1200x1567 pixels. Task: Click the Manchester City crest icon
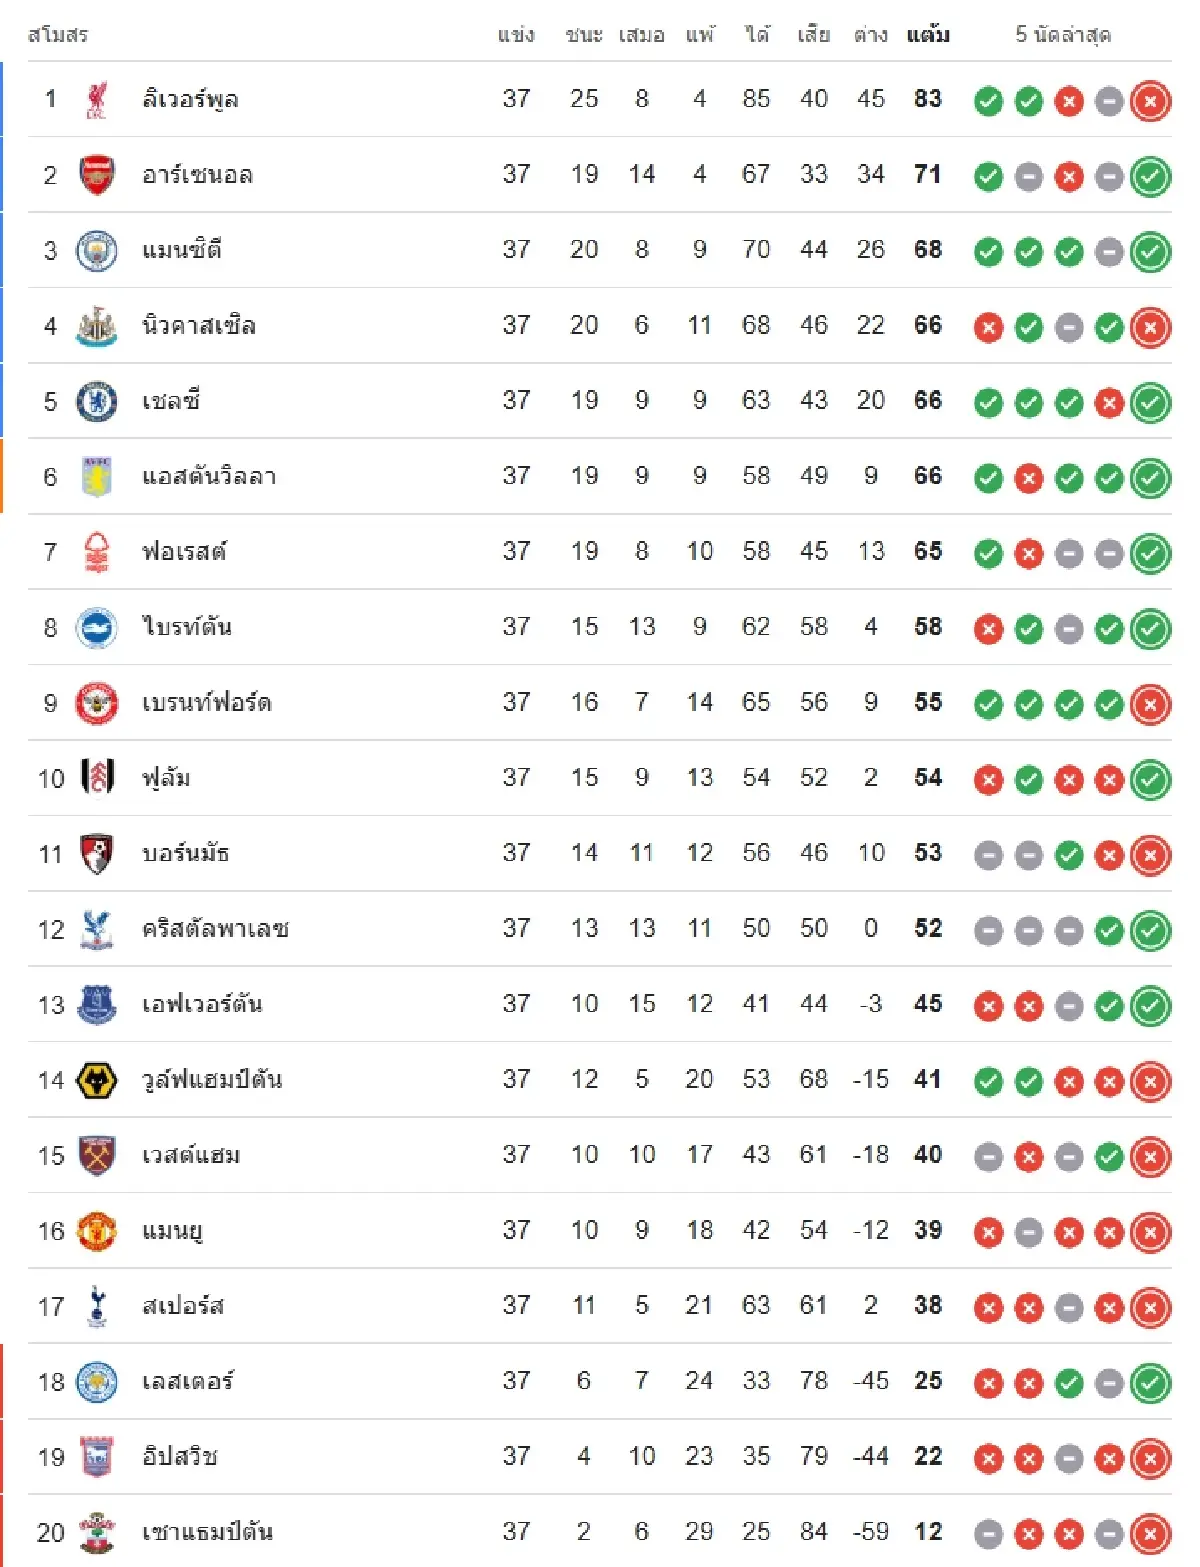(97, 250)
